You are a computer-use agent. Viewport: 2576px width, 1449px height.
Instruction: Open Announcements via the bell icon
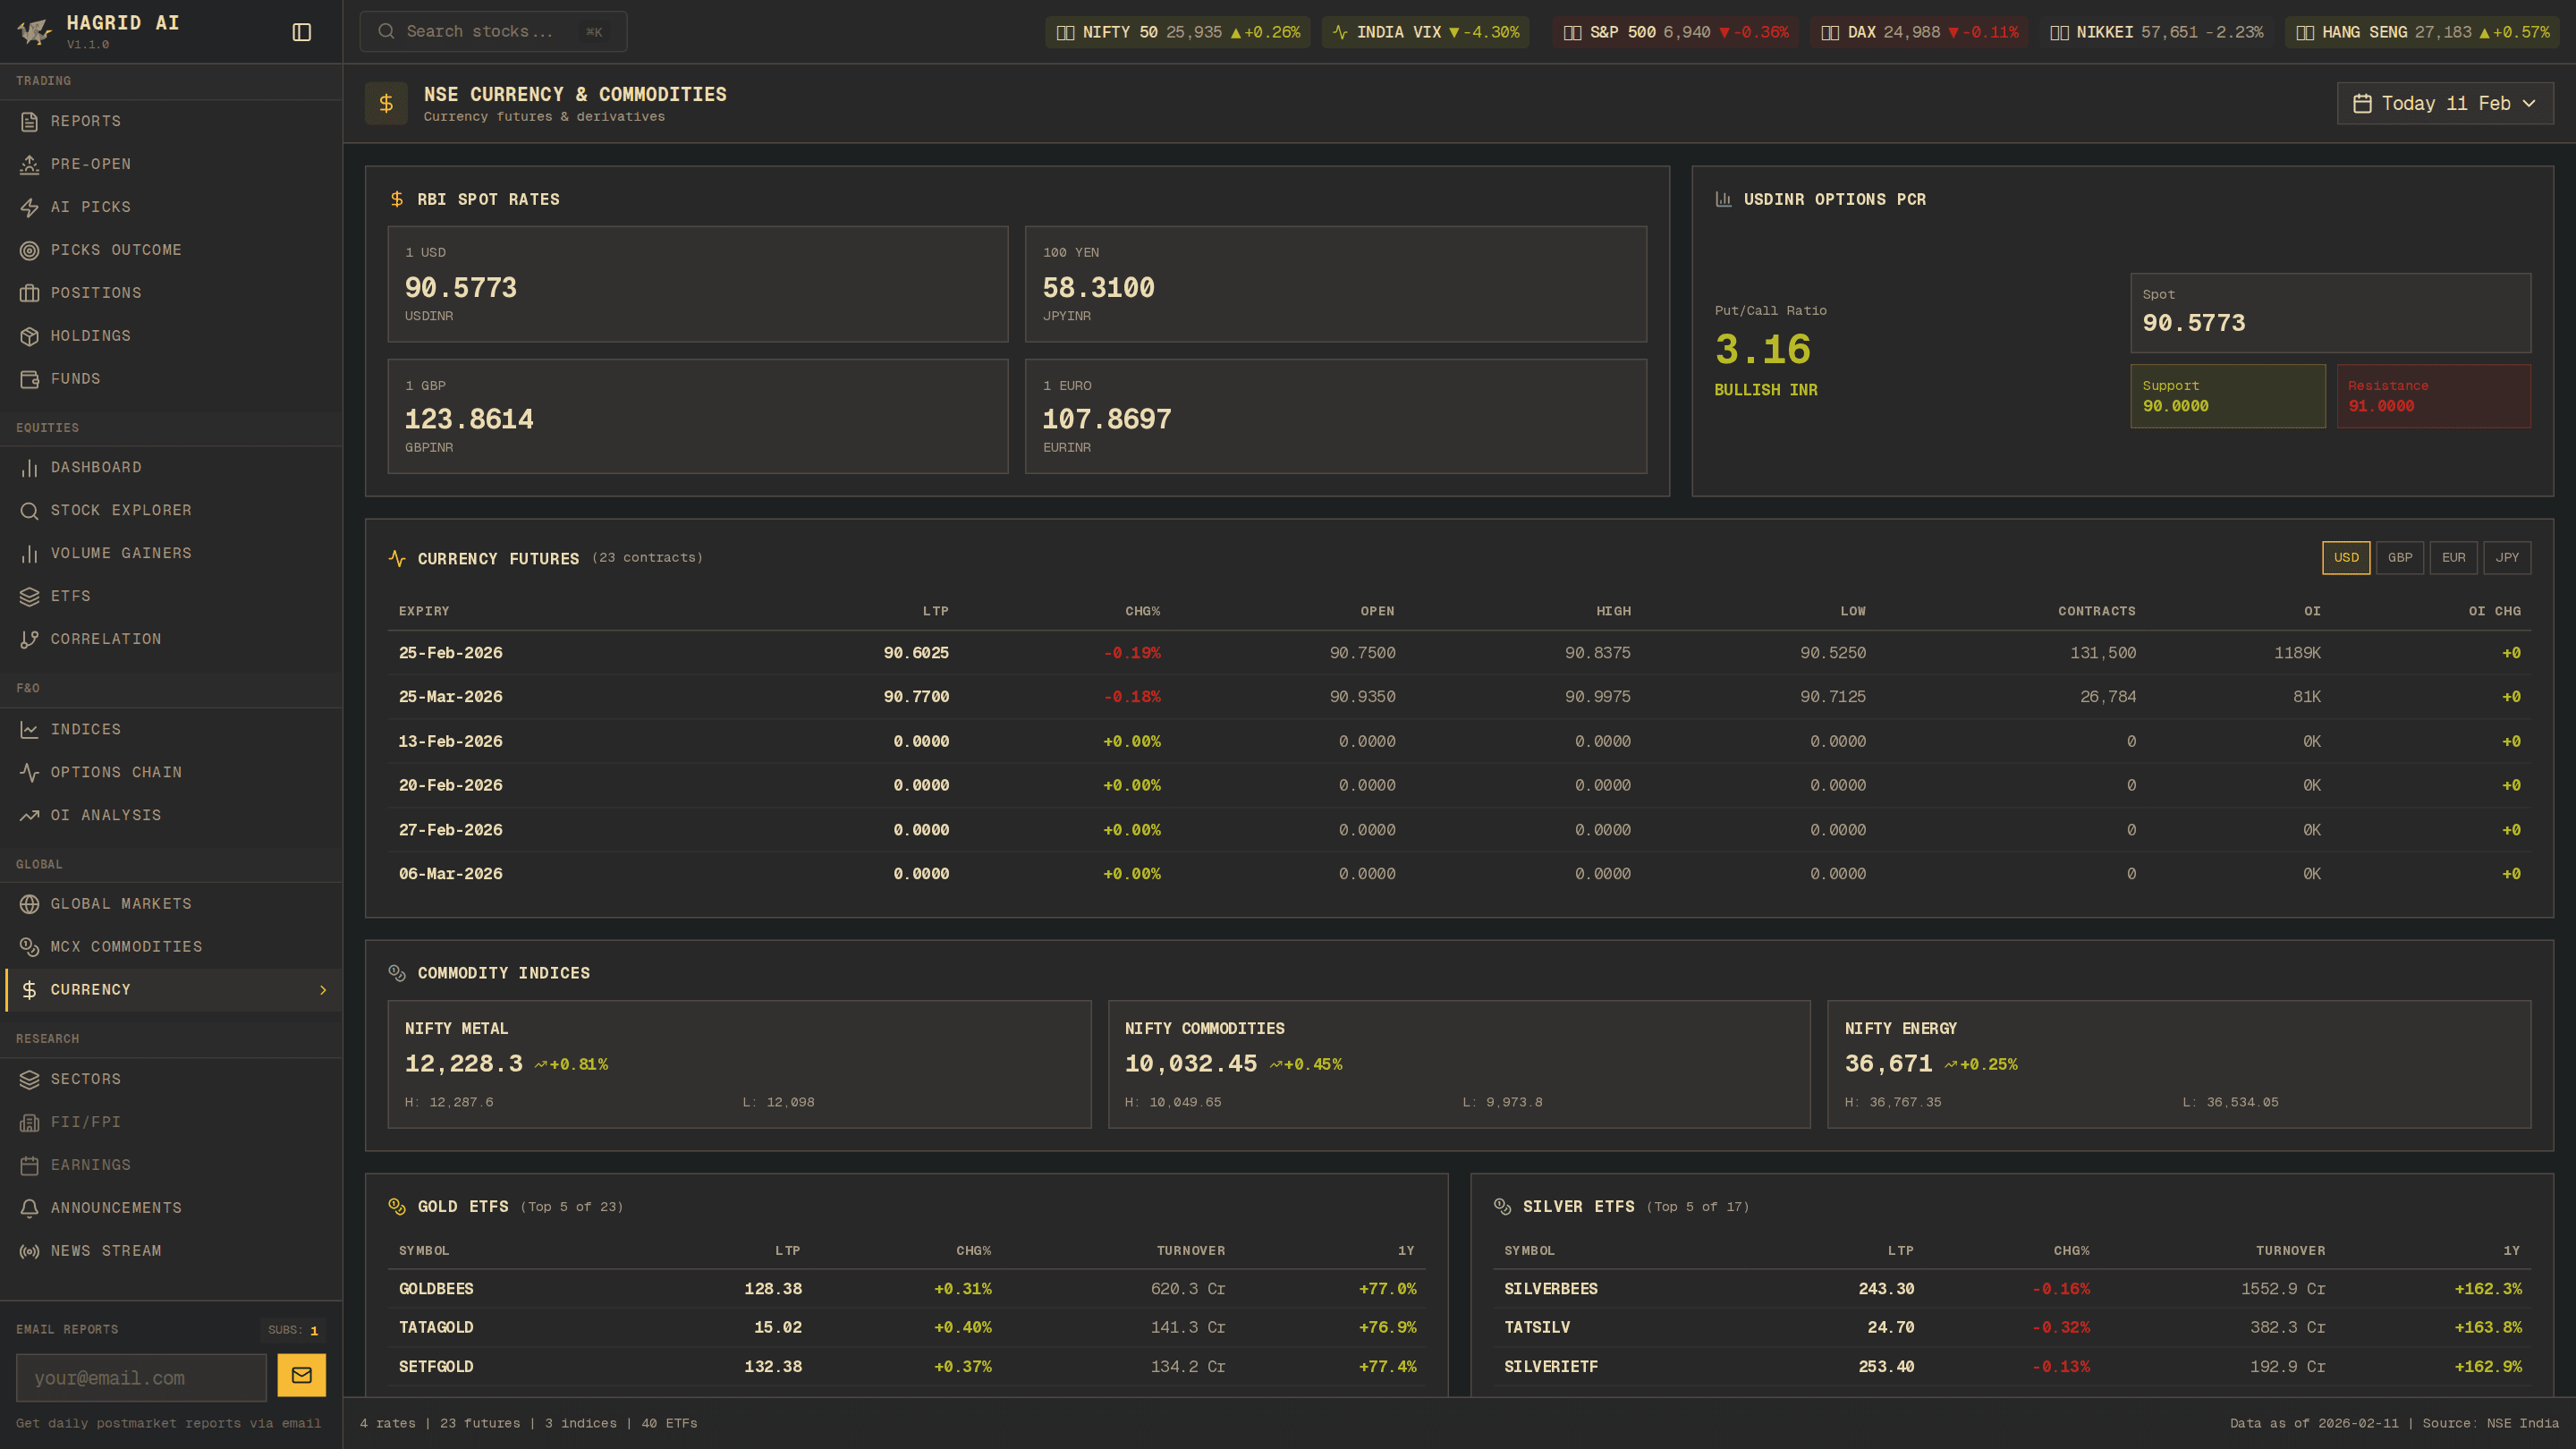(29, 1208)
